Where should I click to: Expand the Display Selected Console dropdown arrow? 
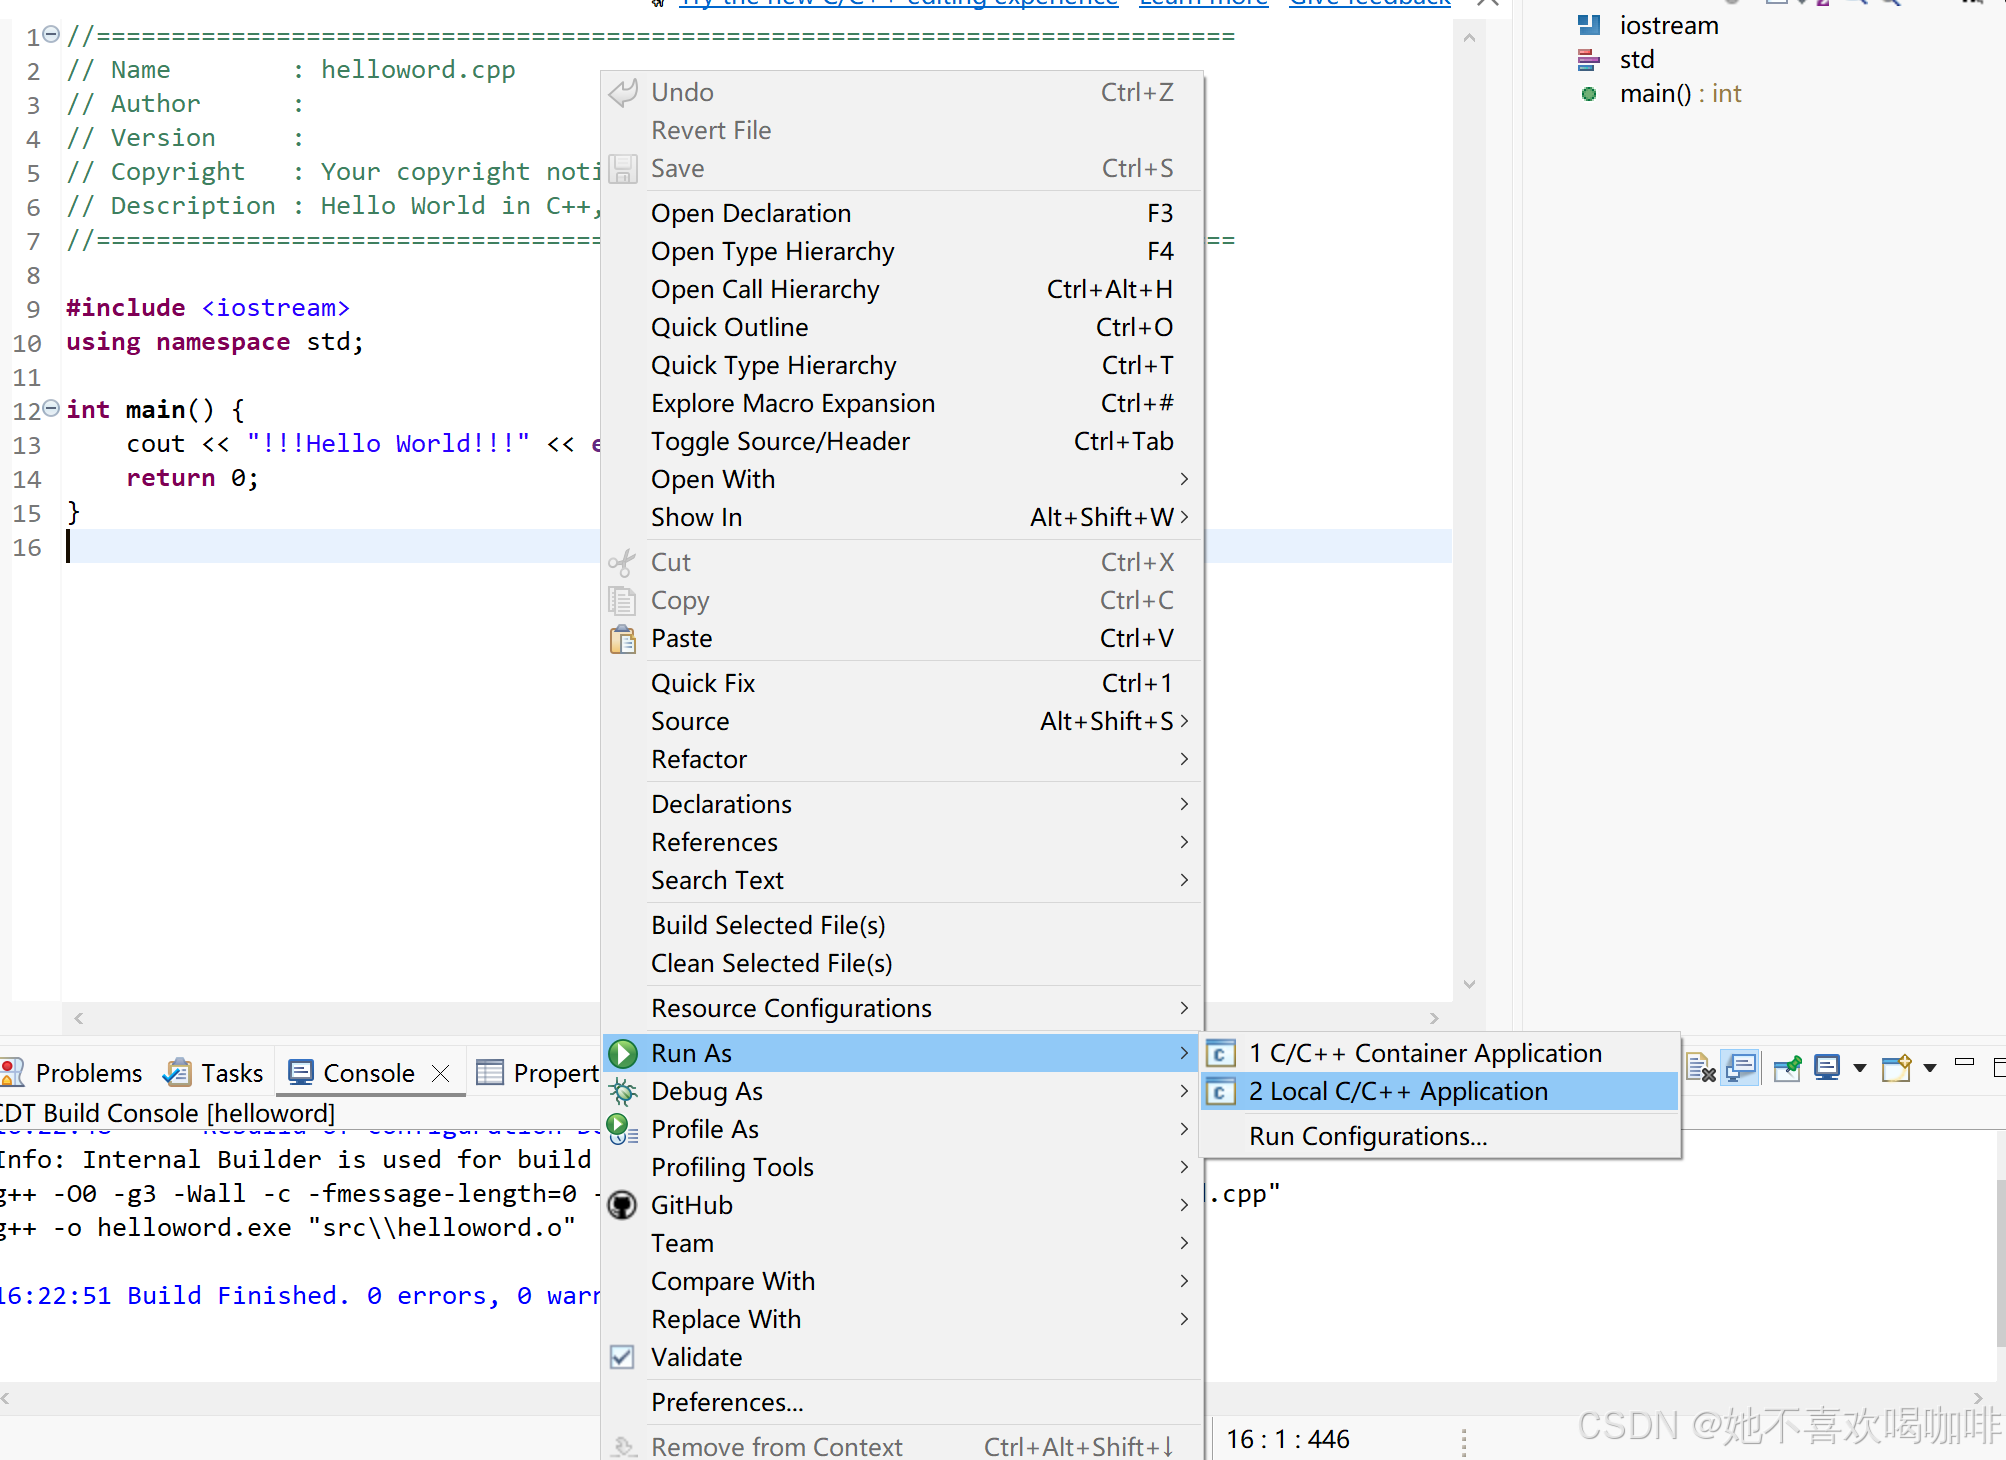1860,1069
